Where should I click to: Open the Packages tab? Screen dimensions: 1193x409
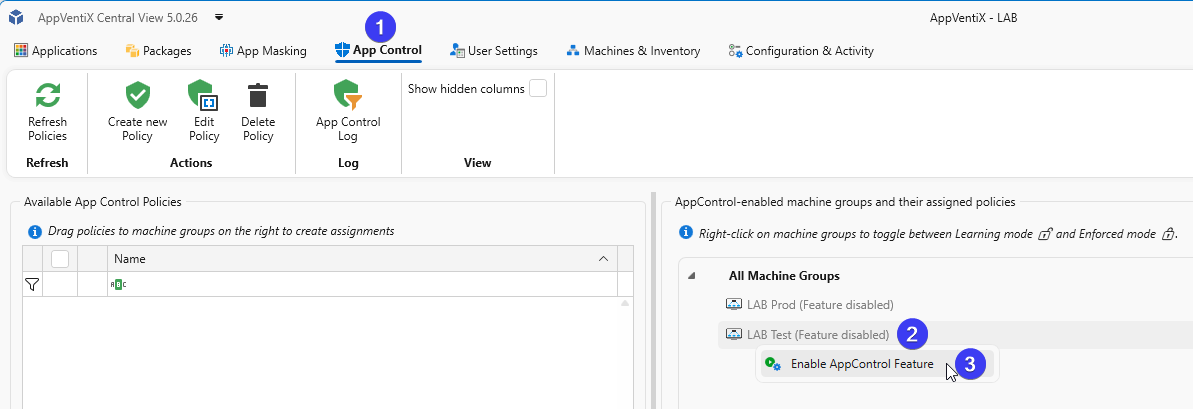pyautogui.click(x=158, y=51)
